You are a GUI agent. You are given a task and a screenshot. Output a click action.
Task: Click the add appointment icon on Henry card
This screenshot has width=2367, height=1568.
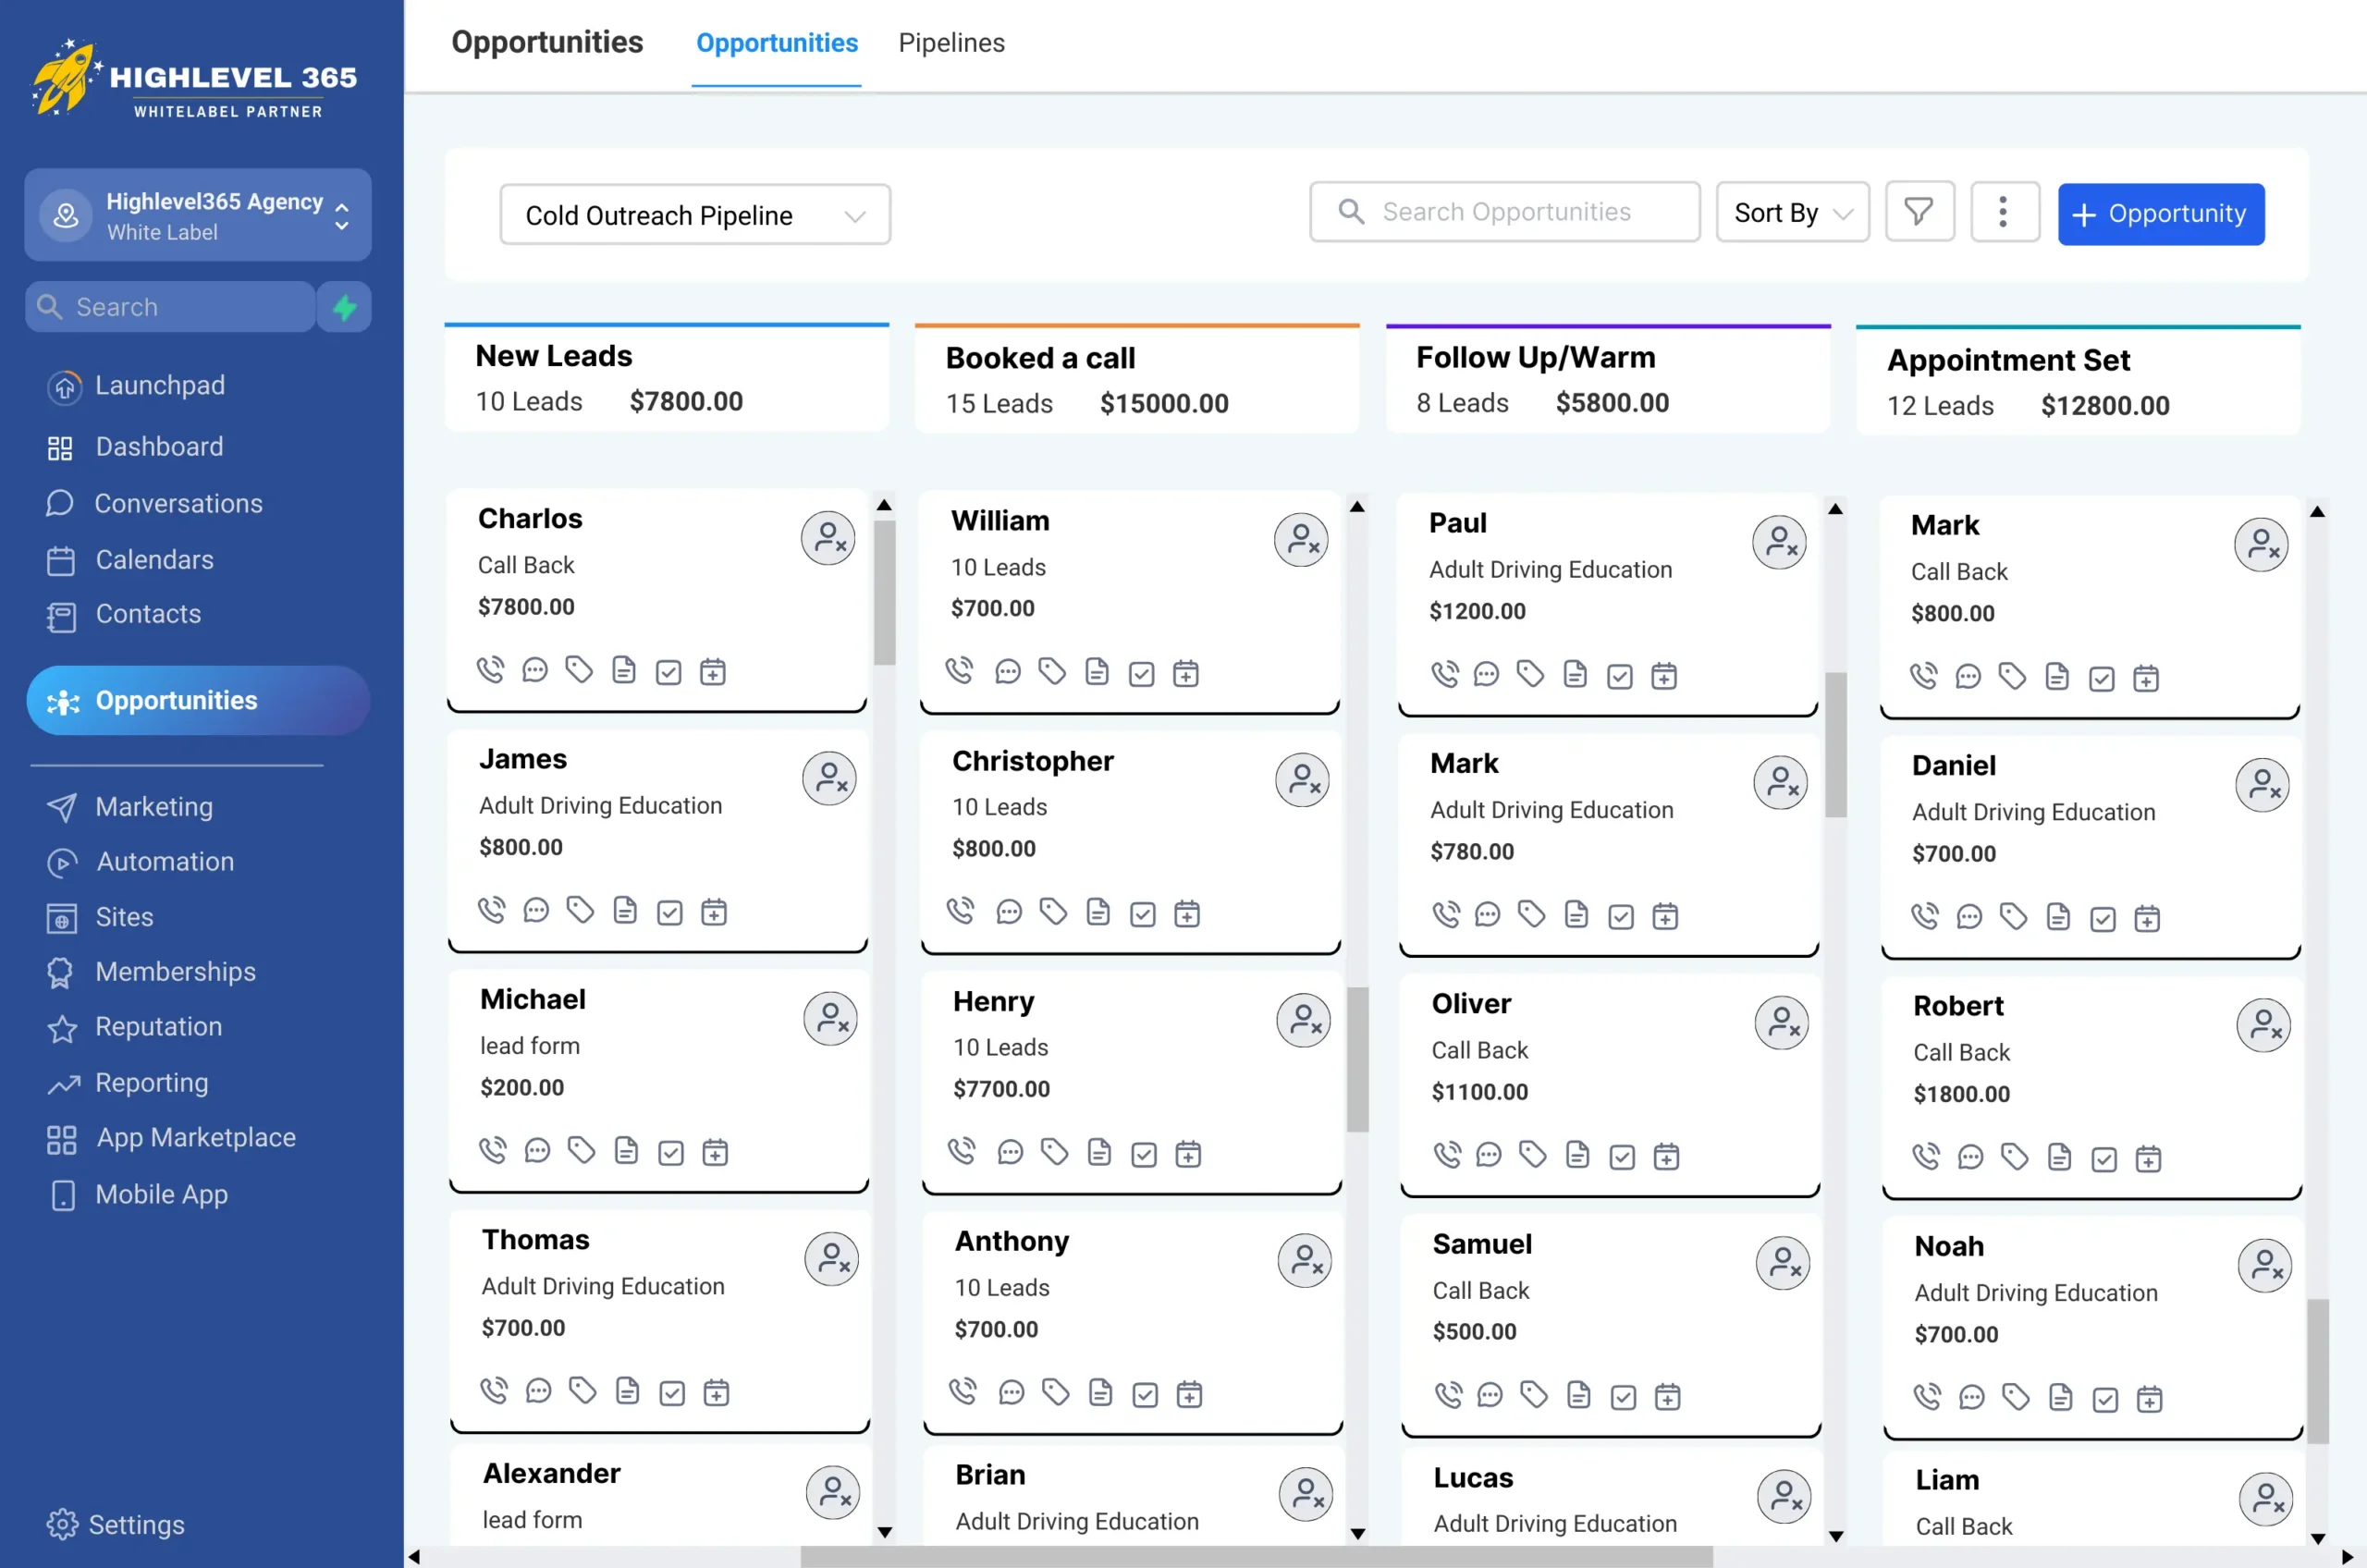pos(1187,1154)
